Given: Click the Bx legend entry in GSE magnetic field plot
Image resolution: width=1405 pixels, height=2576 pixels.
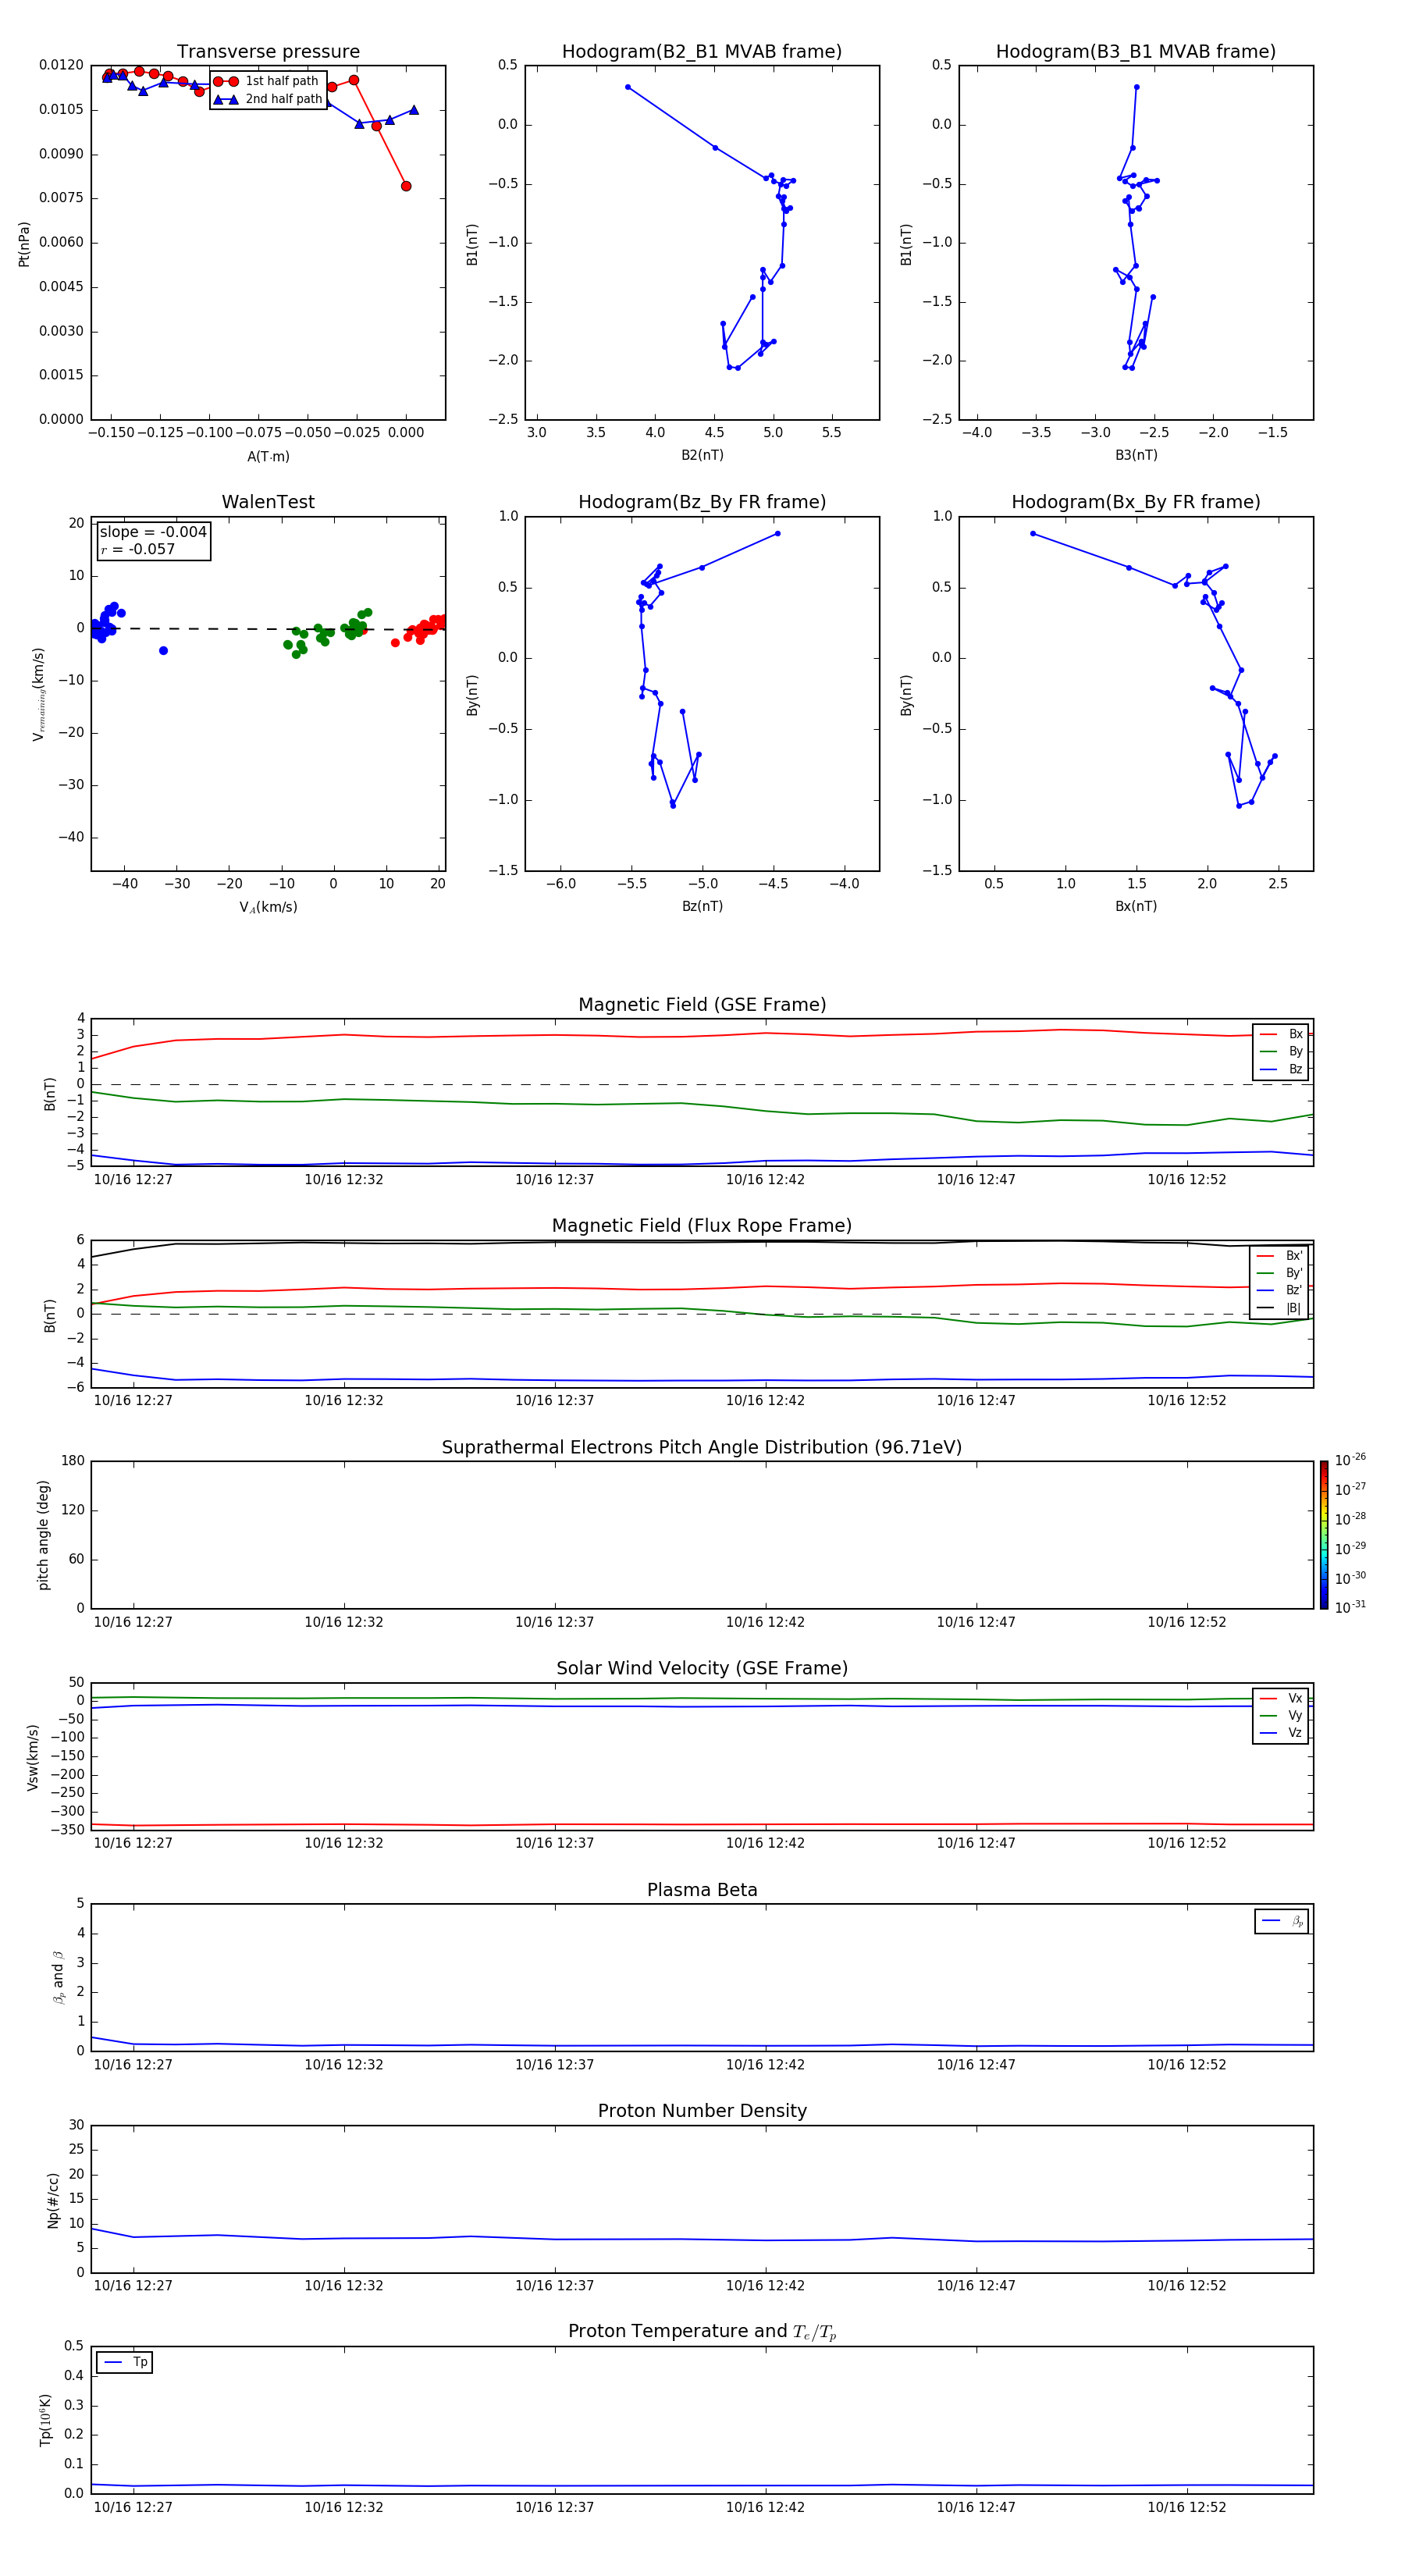Looking at the screenshot, I should pyautogui.click(x=1281, y=1034).
